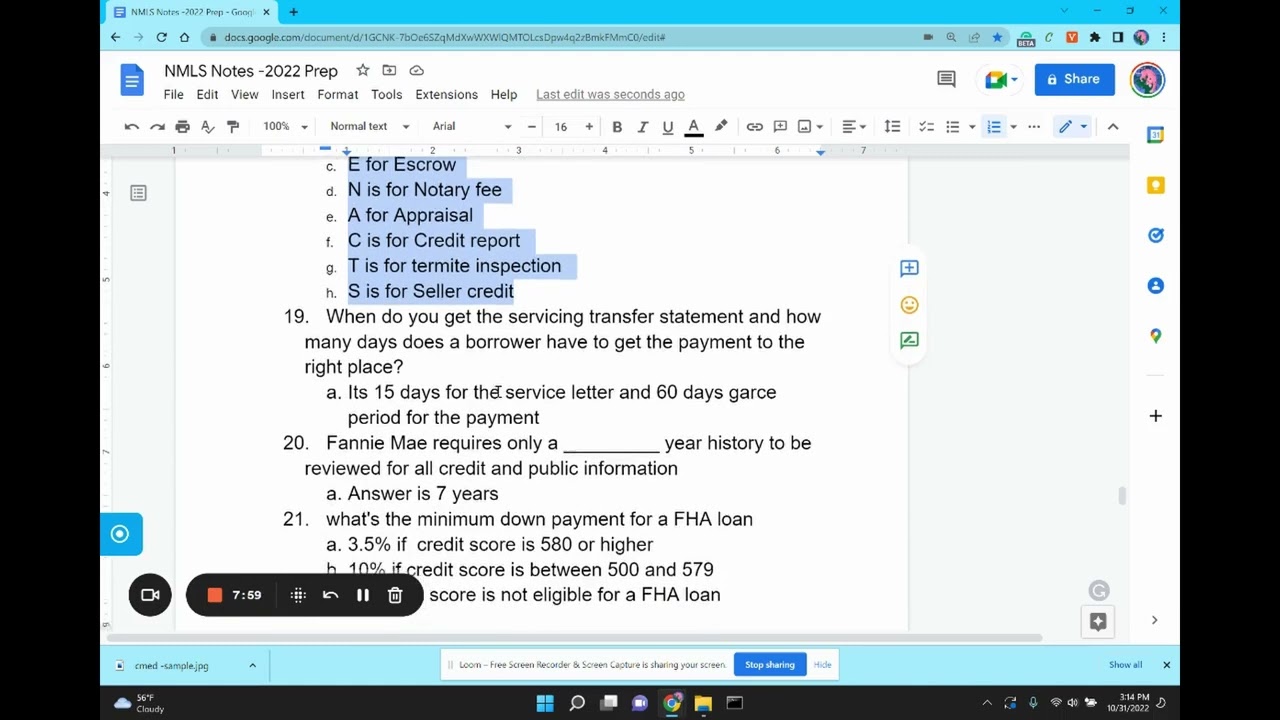Click the Stop sharing button
The height and width of the screenshot is (720, 1280).
click(x=770, y=665)
